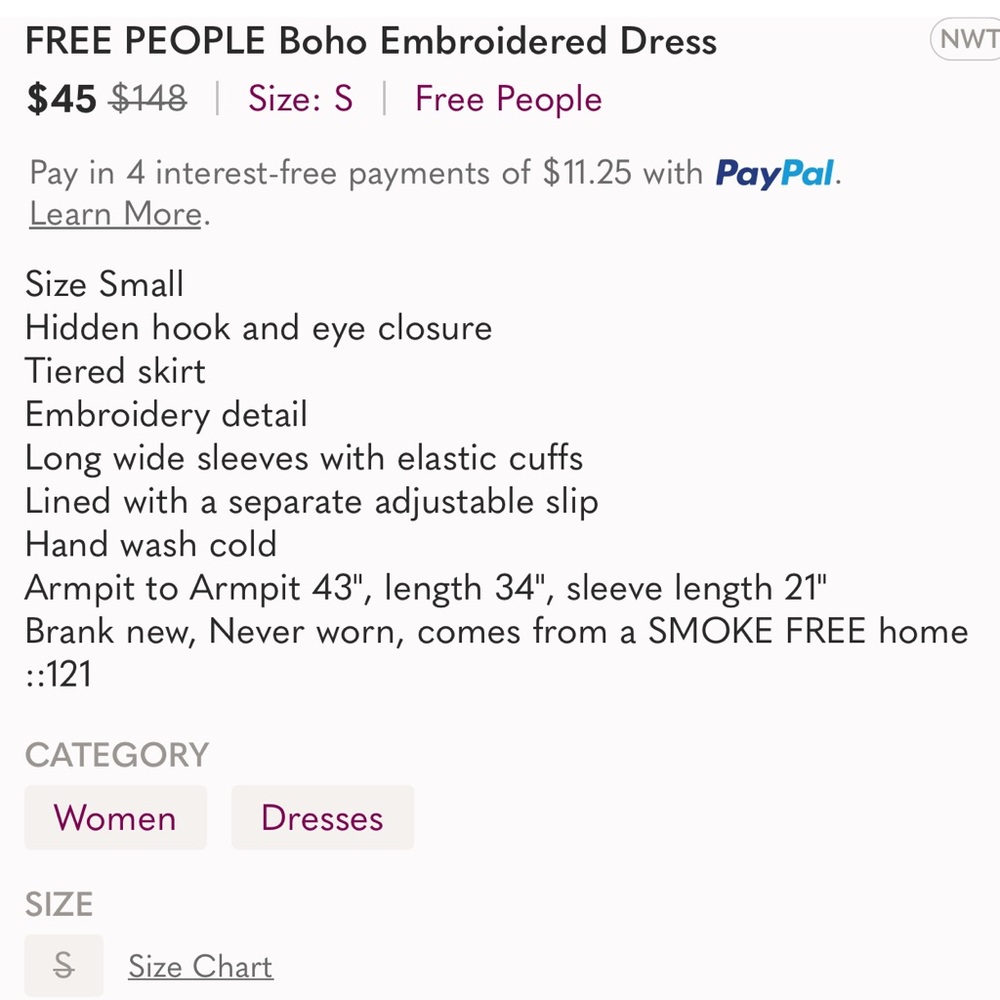Select the Women category
The height and width of the screenshot is (1000, 1000).
click(115, 817)
